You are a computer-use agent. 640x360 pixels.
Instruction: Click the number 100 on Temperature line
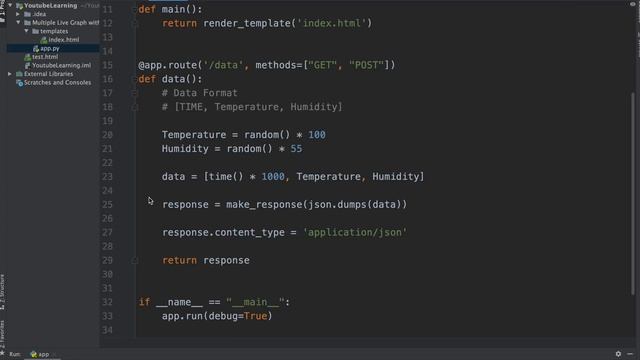(x=317, y=135)
